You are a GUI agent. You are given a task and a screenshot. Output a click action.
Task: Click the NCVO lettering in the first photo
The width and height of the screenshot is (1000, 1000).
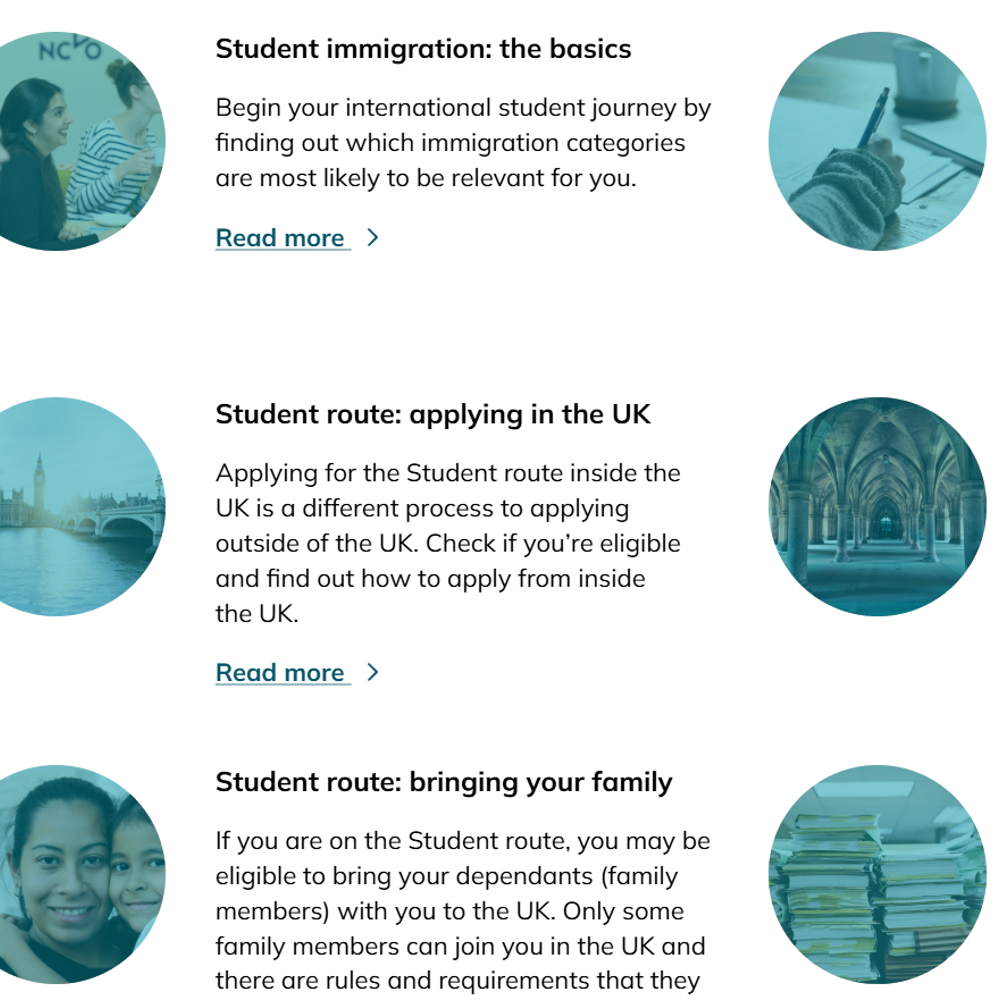(69, 48)
